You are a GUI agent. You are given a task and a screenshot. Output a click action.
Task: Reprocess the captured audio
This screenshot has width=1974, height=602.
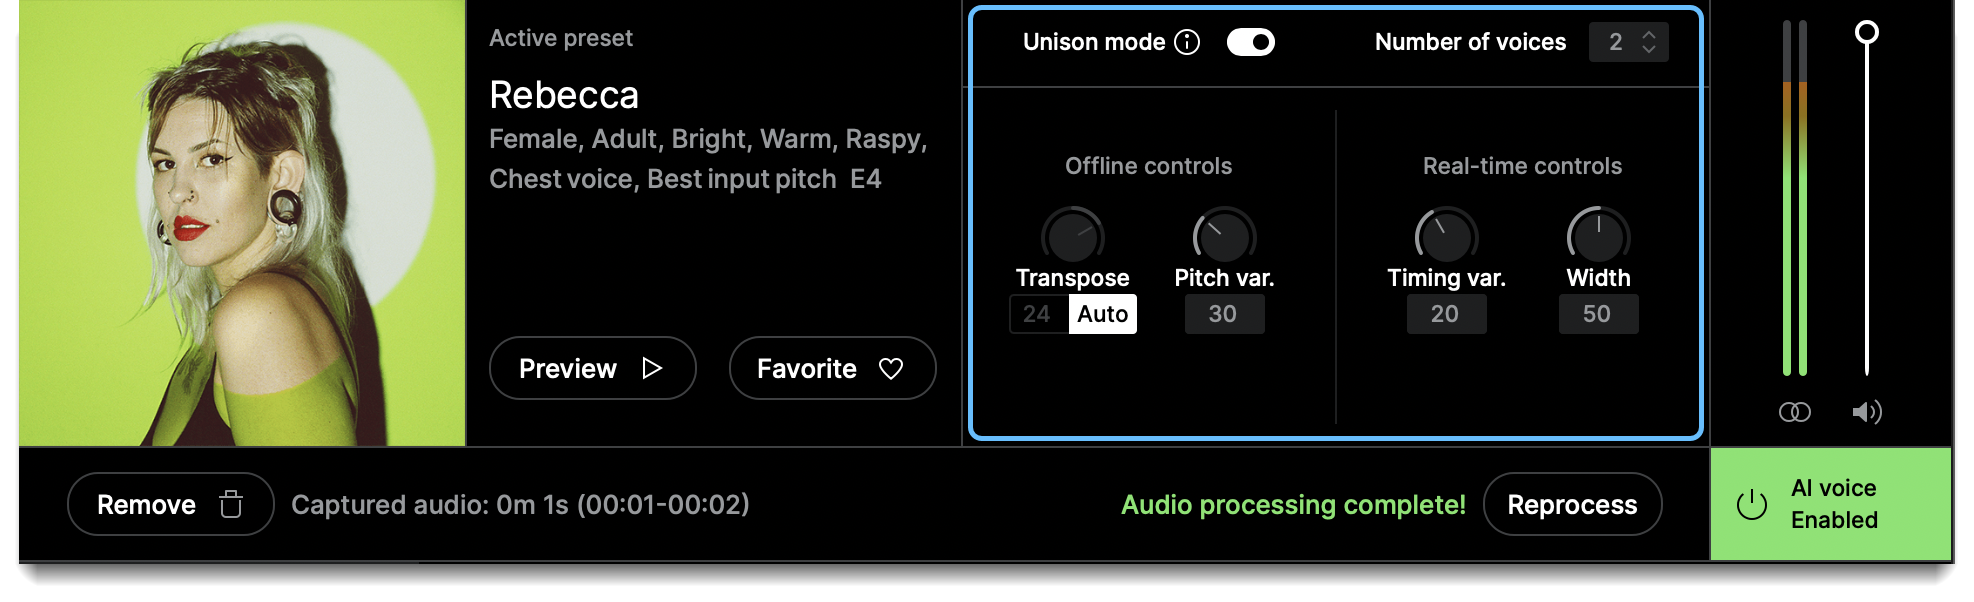[1572, 504]
